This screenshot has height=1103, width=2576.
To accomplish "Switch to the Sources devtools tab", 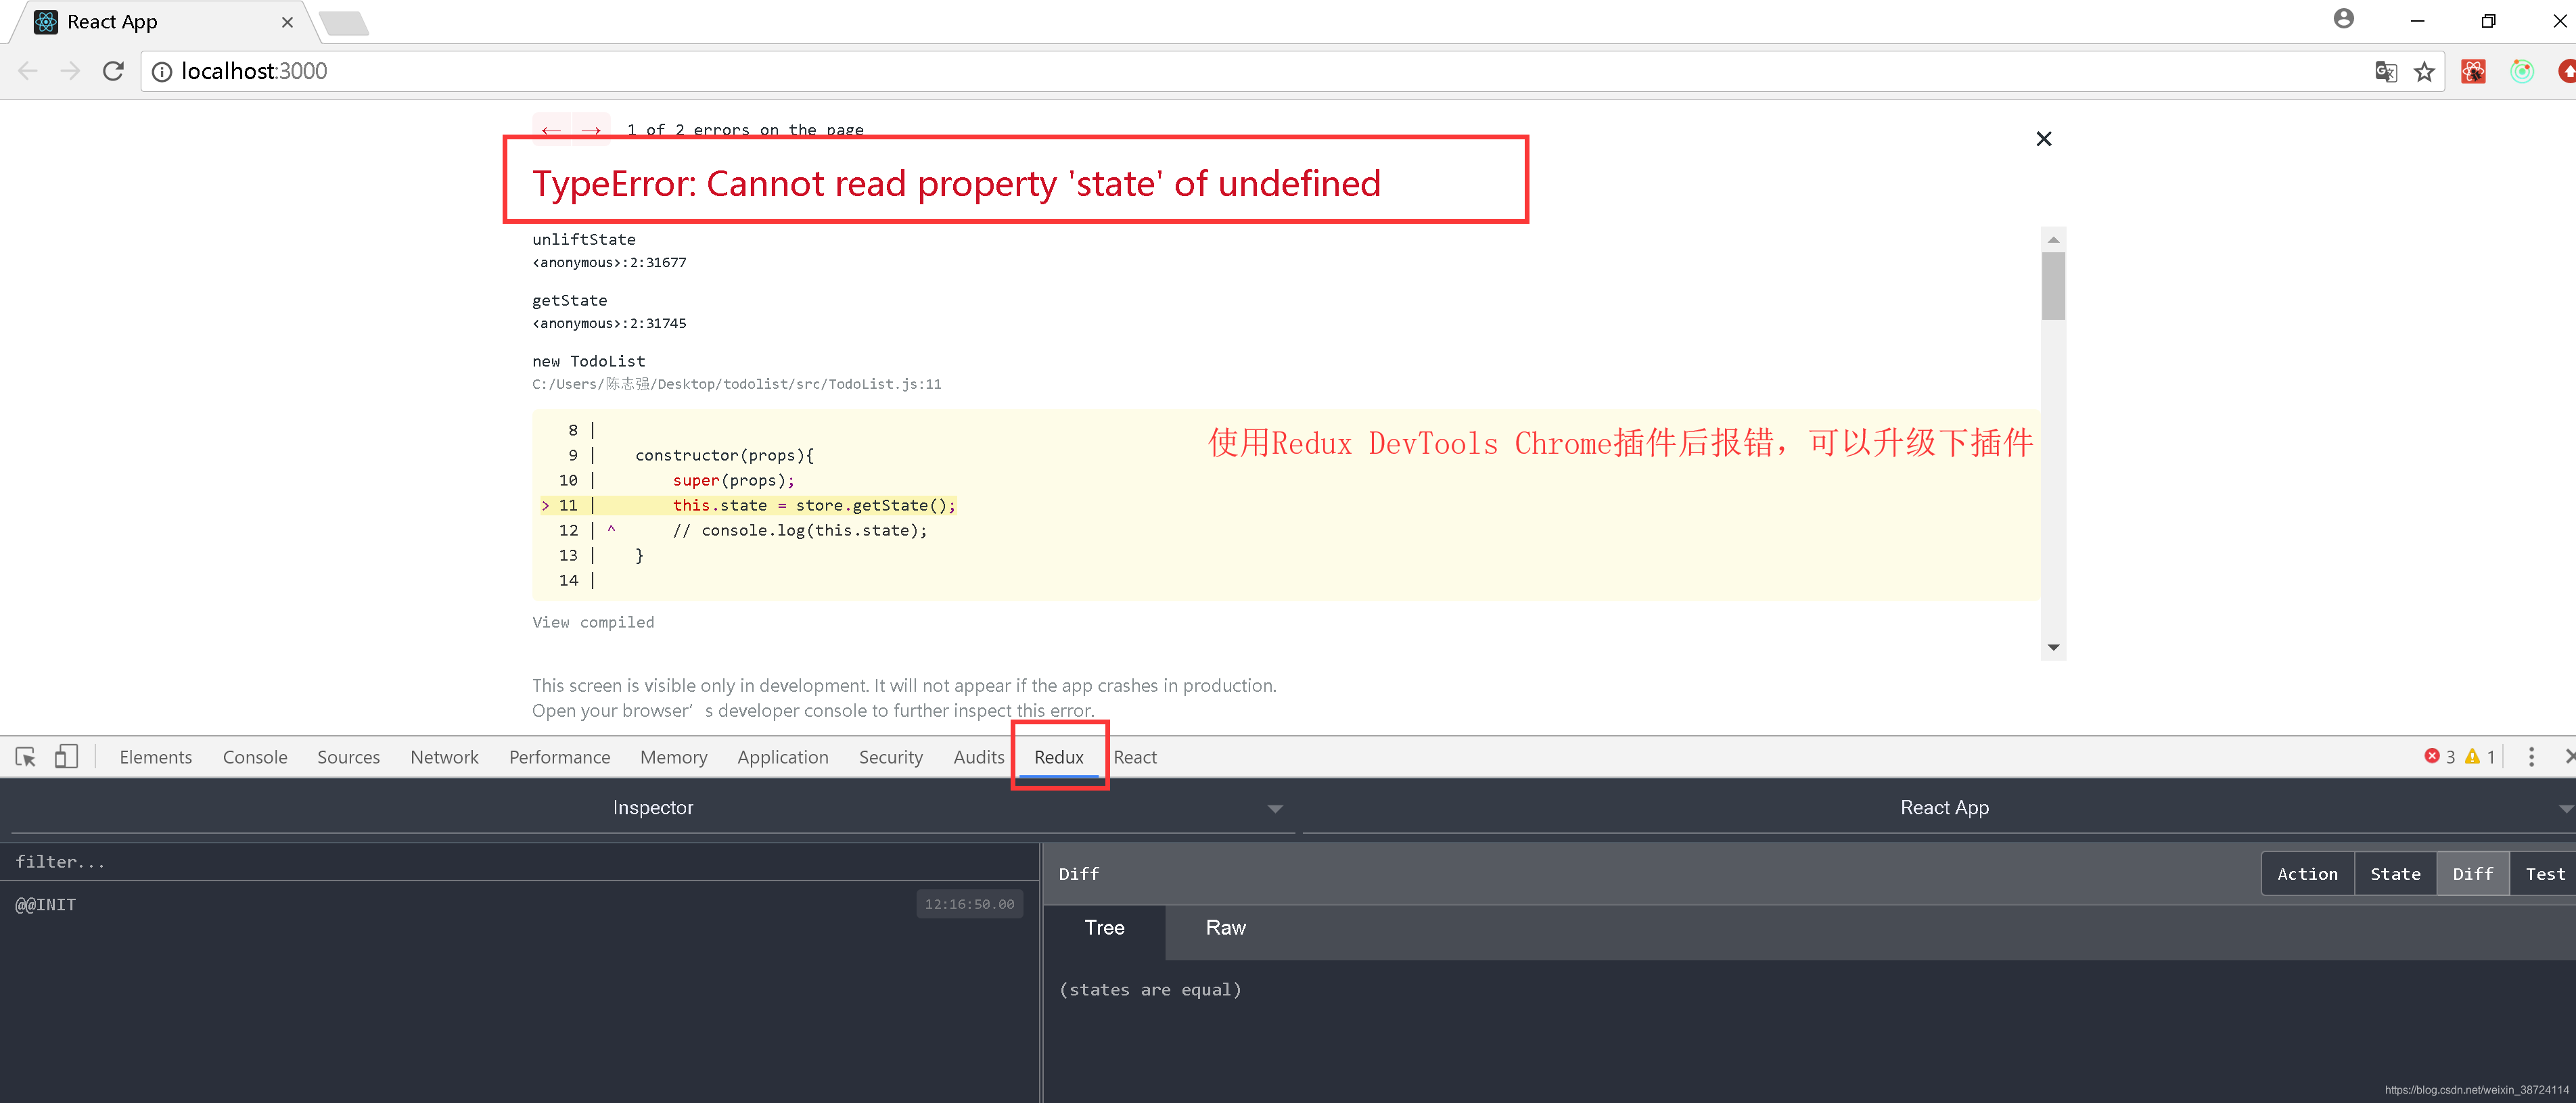I will coord(349,757).
